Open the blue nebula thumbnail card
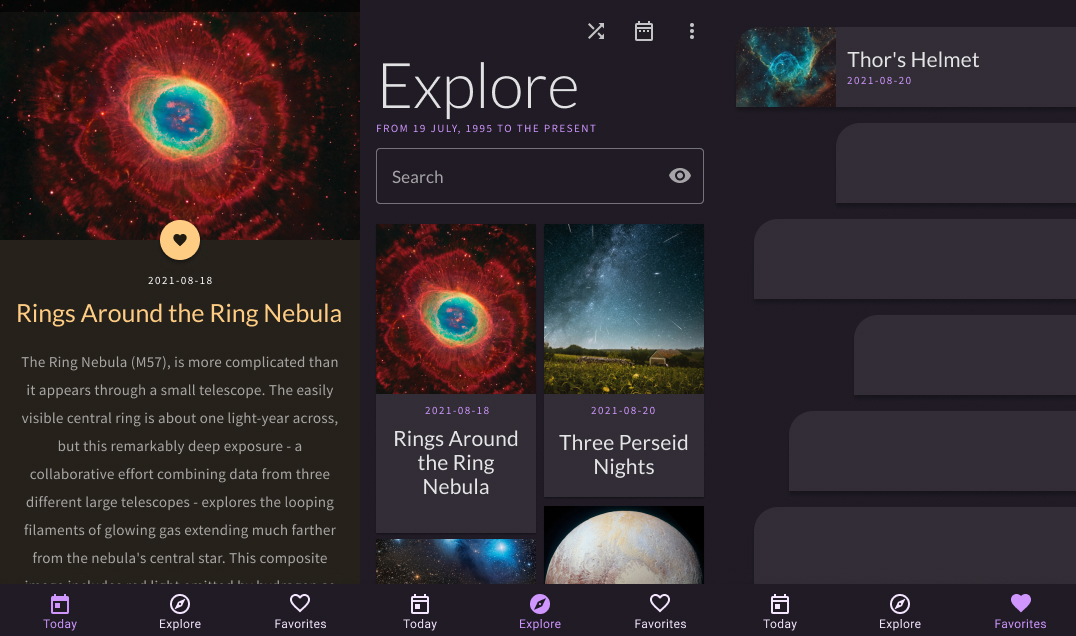The height and width of the screenshot is (636, 1076). tap(456, 561)
